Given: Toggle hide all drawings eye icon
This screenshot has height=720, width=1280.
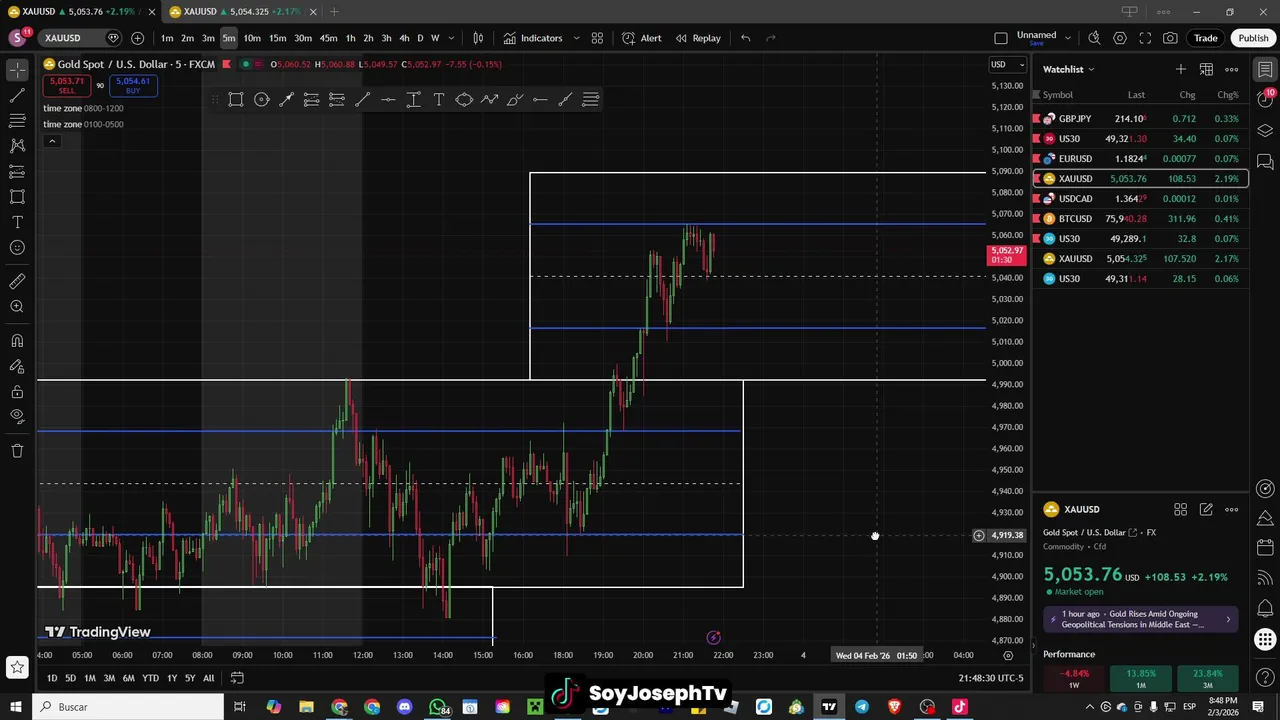Looking at the screenshot, I should pyautogui.click(x=17, y=417).
